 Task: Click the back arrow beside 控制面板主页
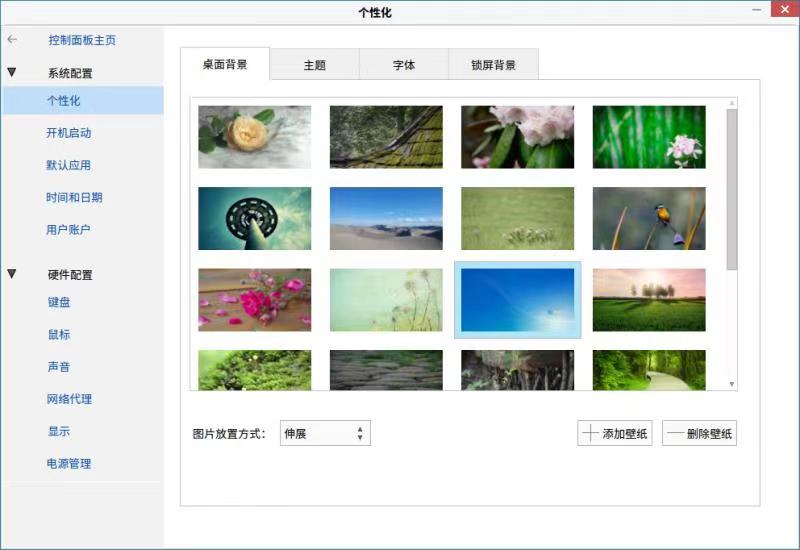pyautogui.click(x=12, y=40)
